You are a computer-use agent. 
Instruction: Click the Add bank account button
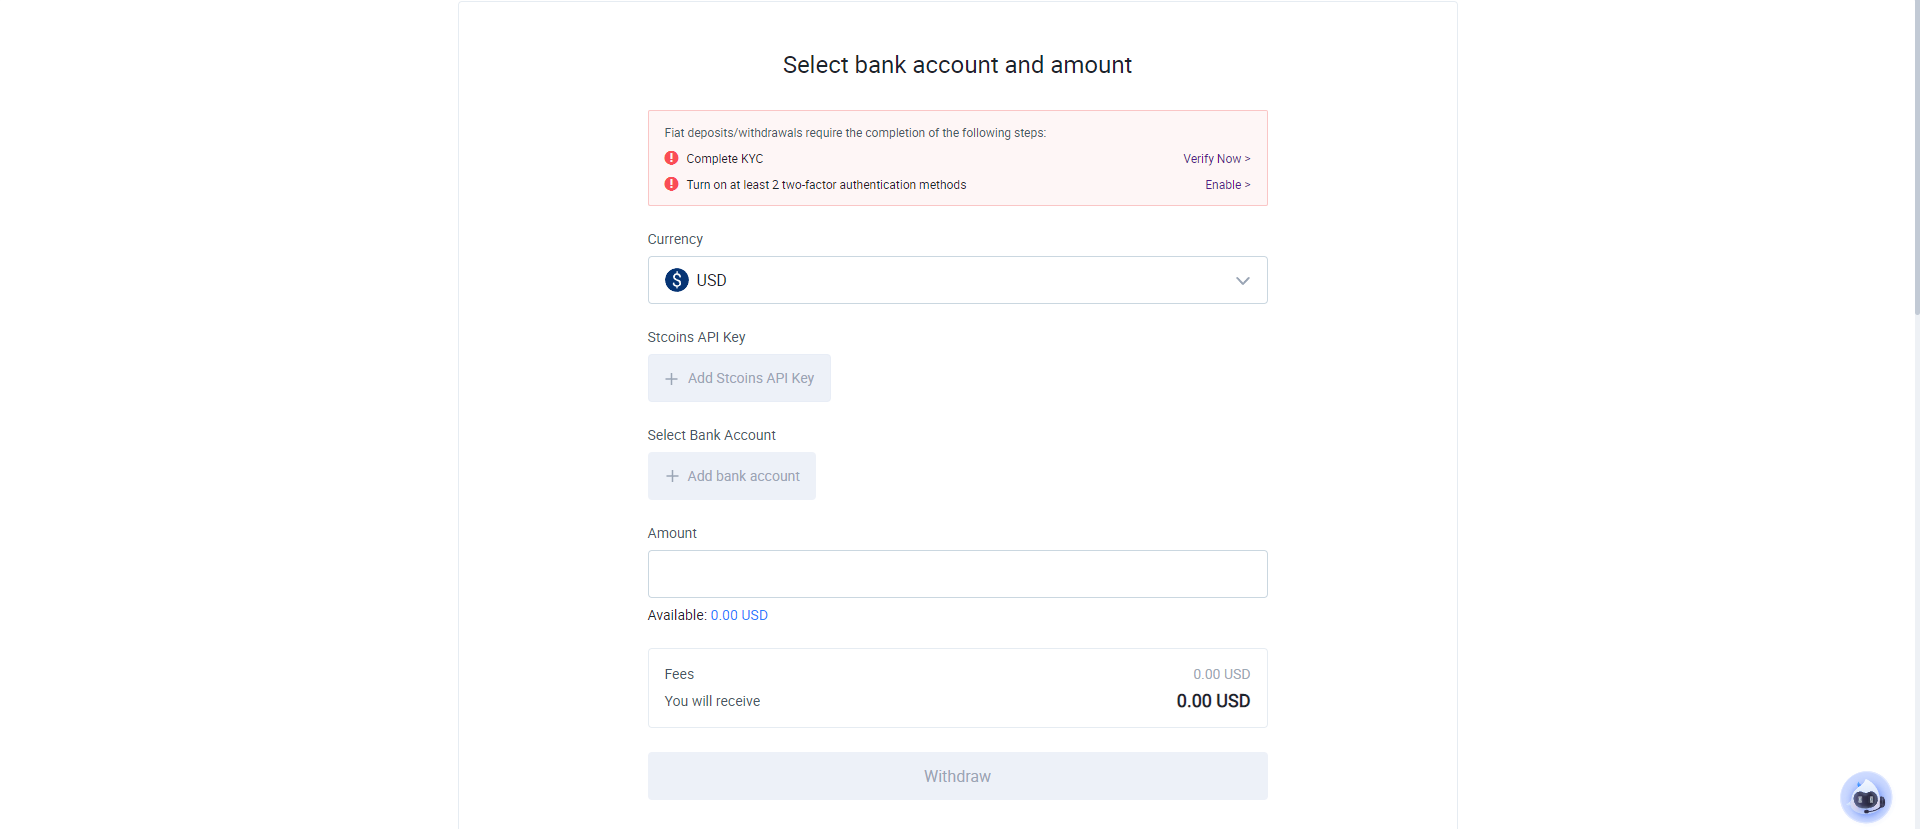point(732,476)
